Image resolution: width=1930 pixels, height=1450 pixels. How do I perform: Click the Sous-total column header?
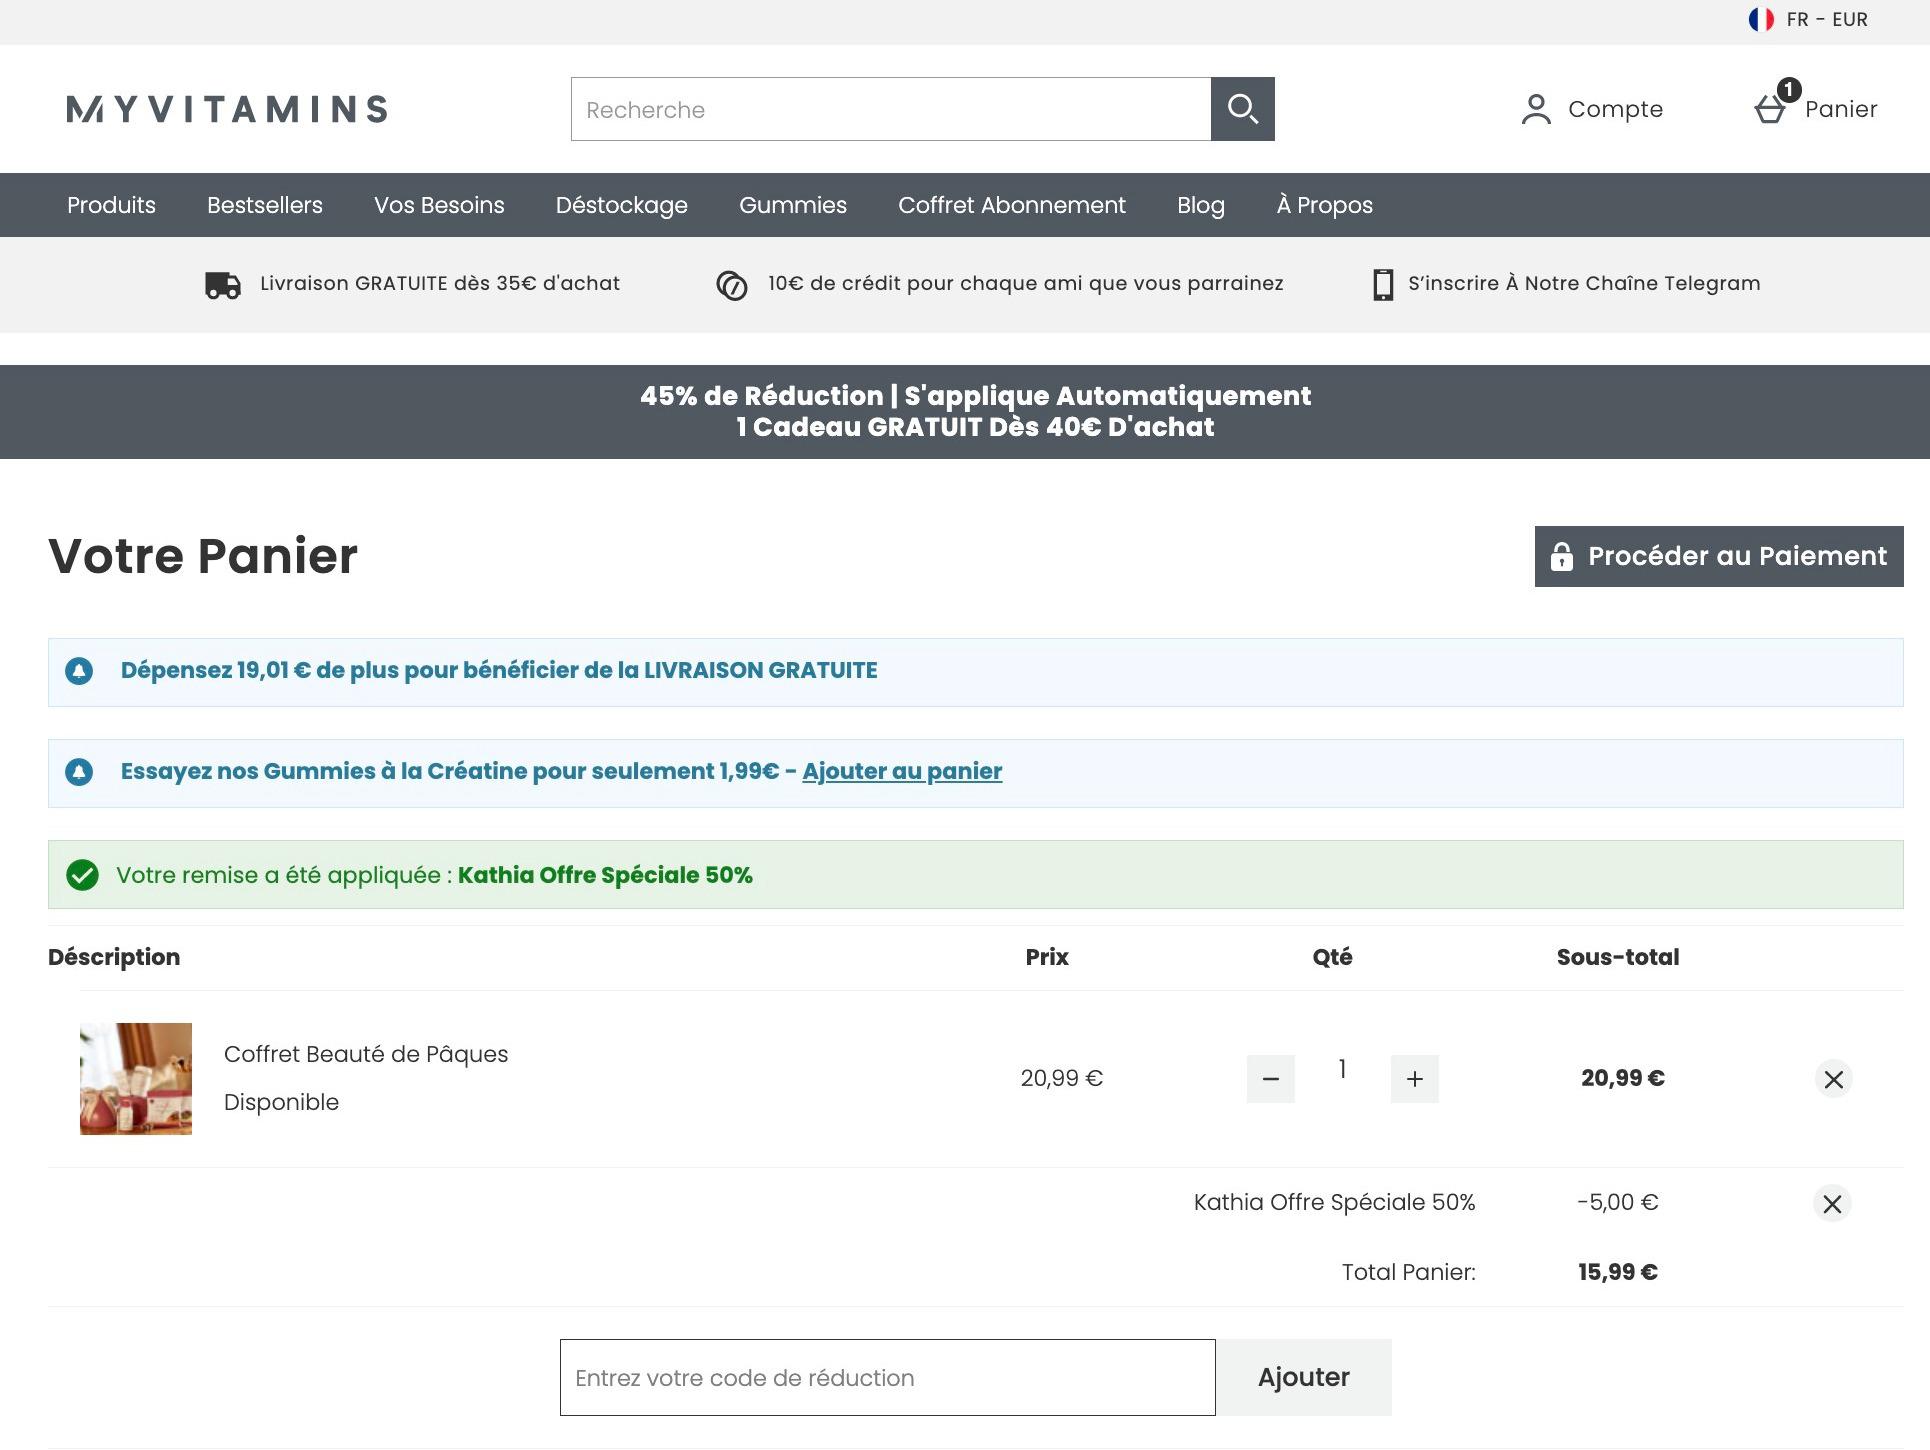click(1618, 957)
